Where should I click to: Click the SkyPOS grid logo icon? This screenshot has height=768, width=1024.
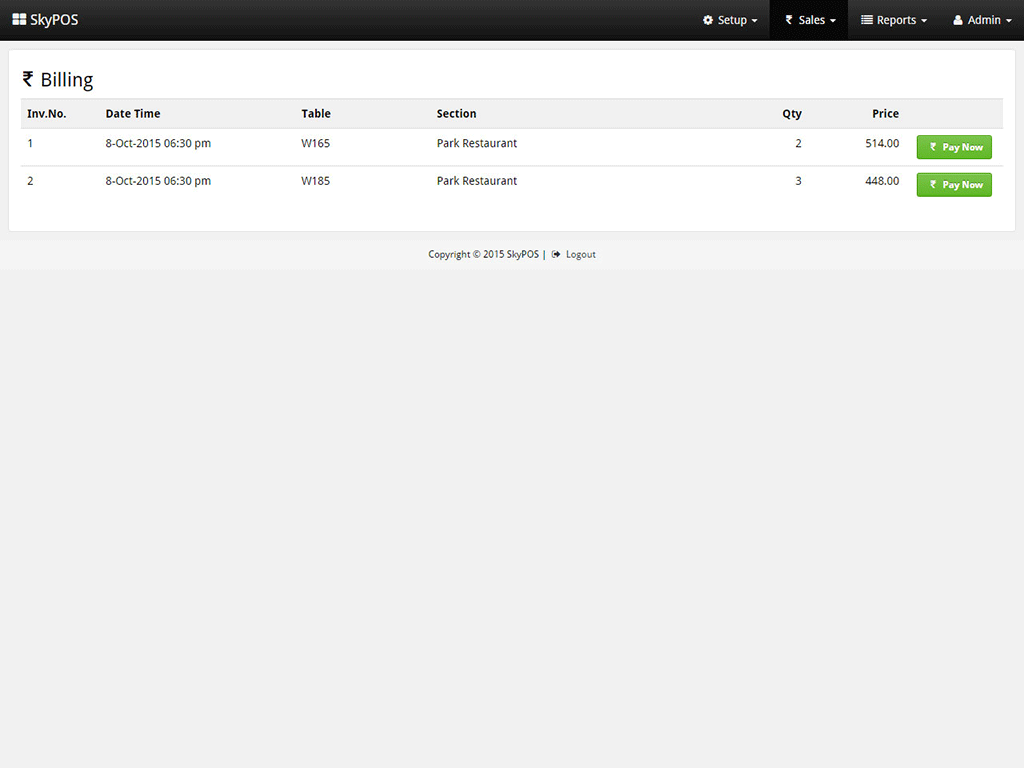[19, 20]
